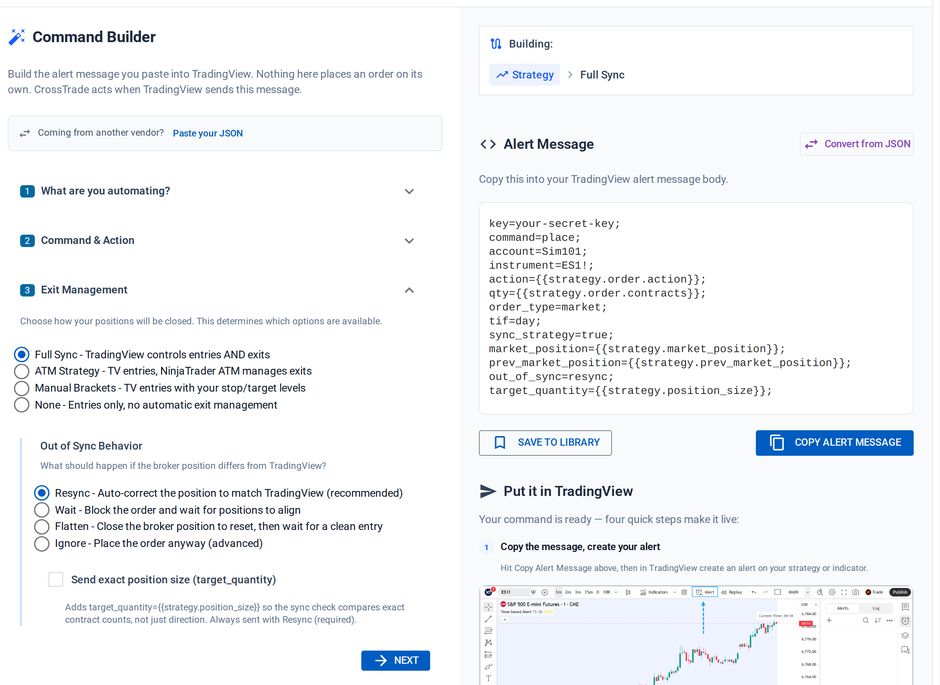Screen dimensions: 940x685
Task: Click 'Put it in TradingView' heading
Action: coord(568,491)
